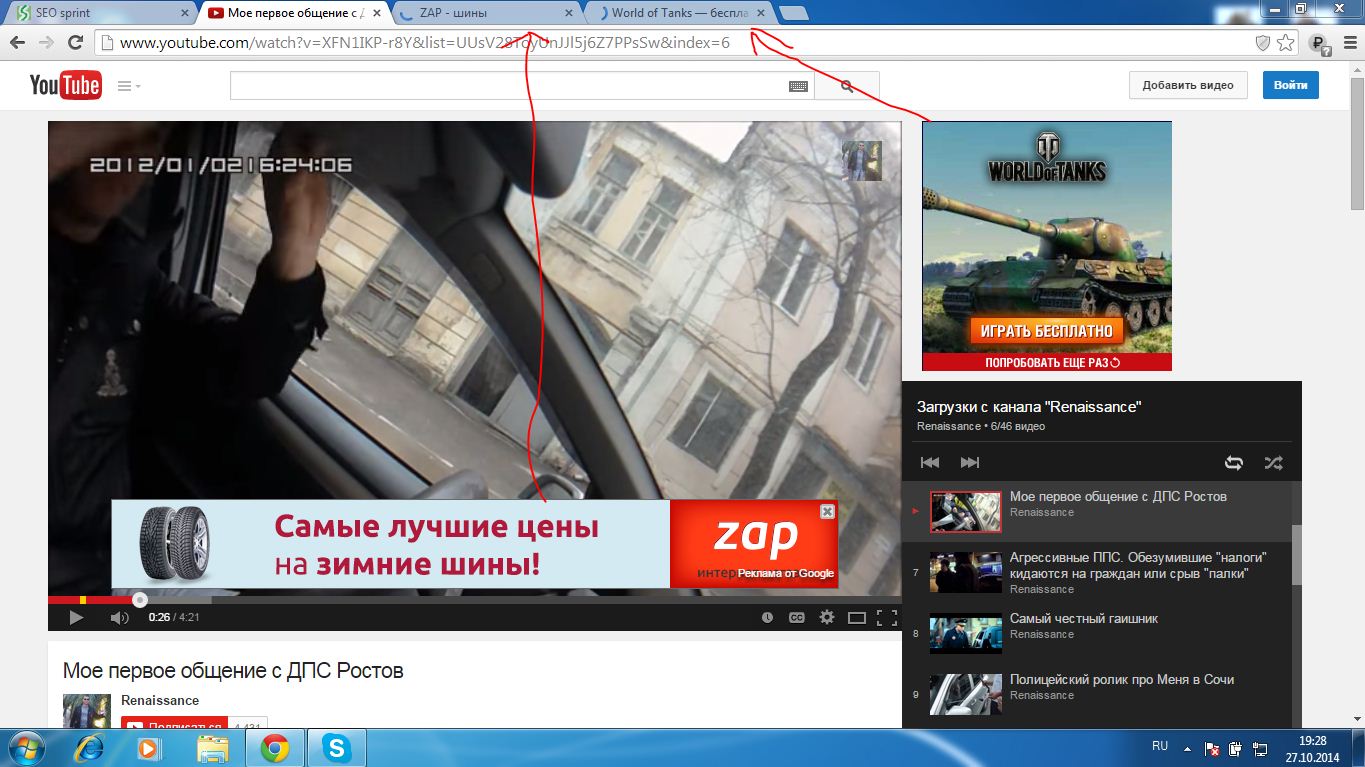This screenshot has width=1365, height=767.
Task: Open Windows Media Player from taskbar
Action: click(x=149, y=748)
